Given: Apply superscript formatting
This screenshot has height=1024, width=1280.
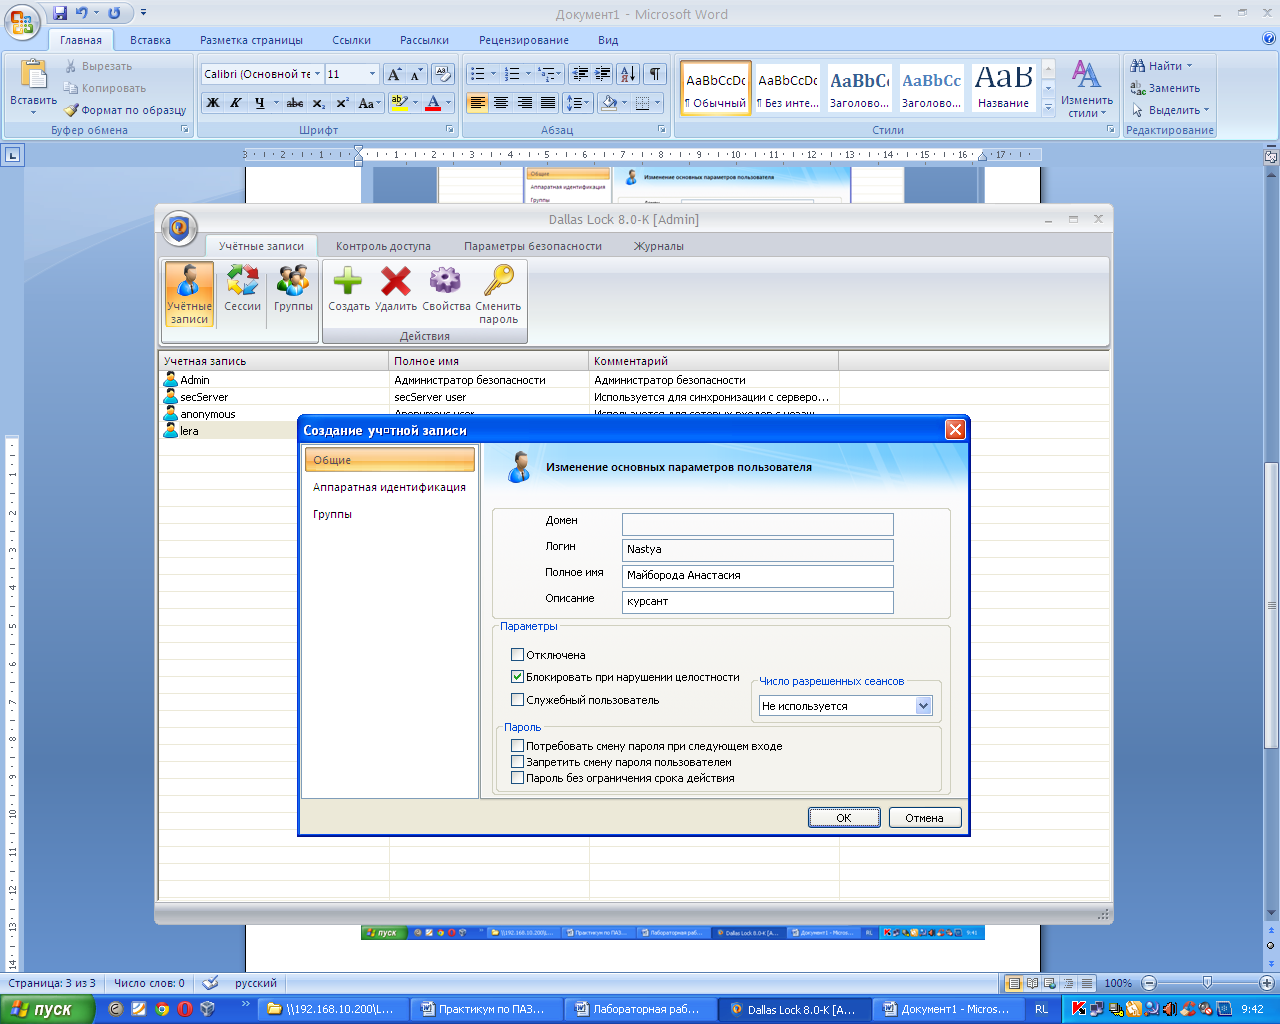Looking at the screenshot, I should point(342,103).
